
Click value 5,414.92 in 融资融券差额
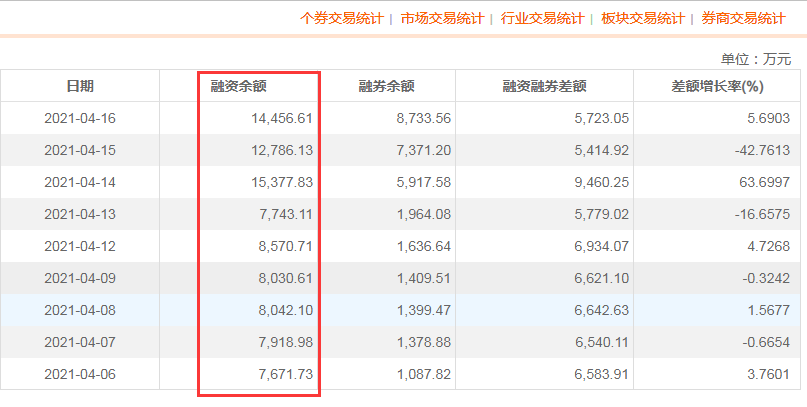pyautogui.click(x=602, y=150)
